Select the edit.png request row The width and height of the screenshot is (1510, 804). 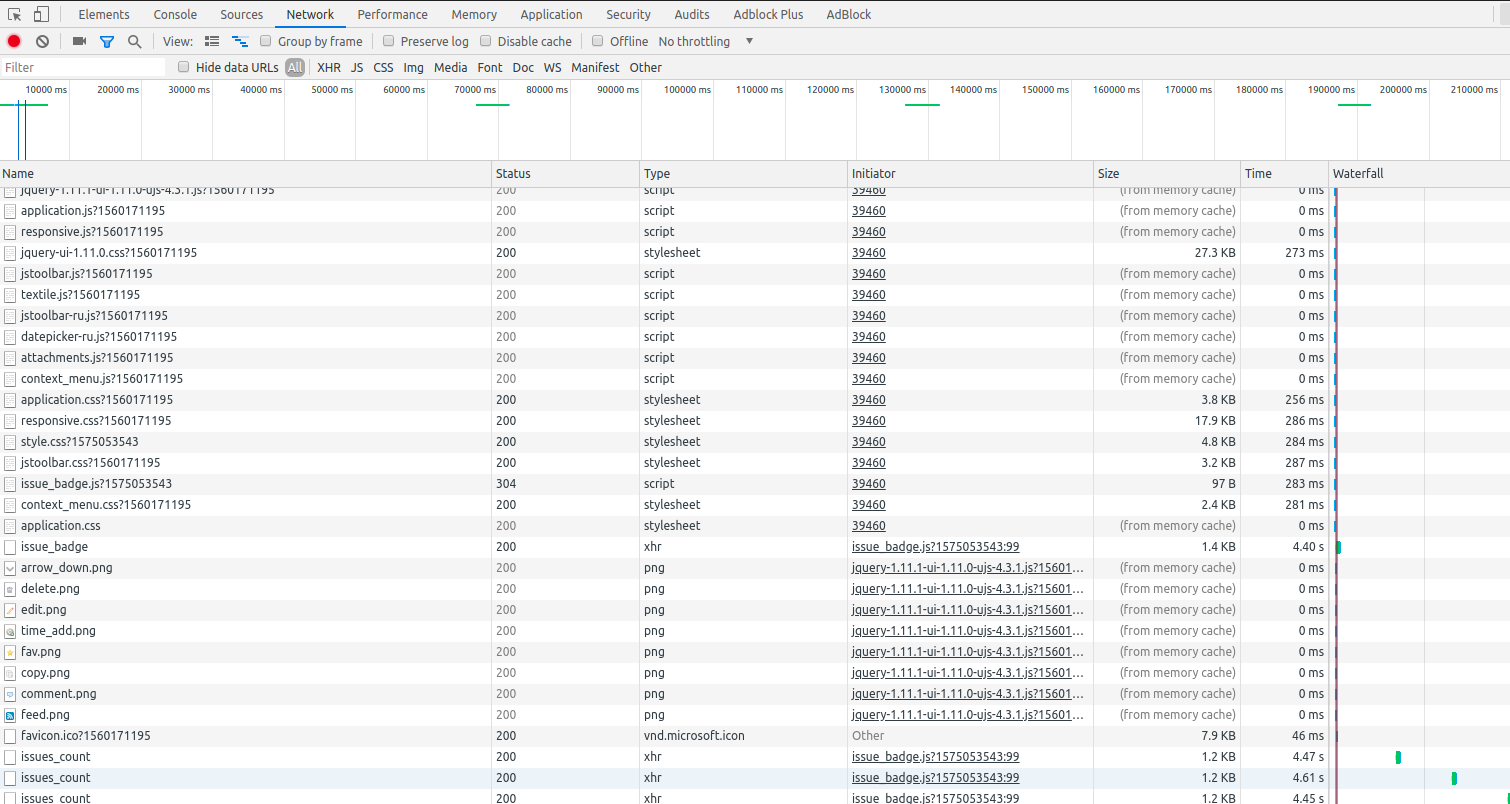[x=755, y=609]
